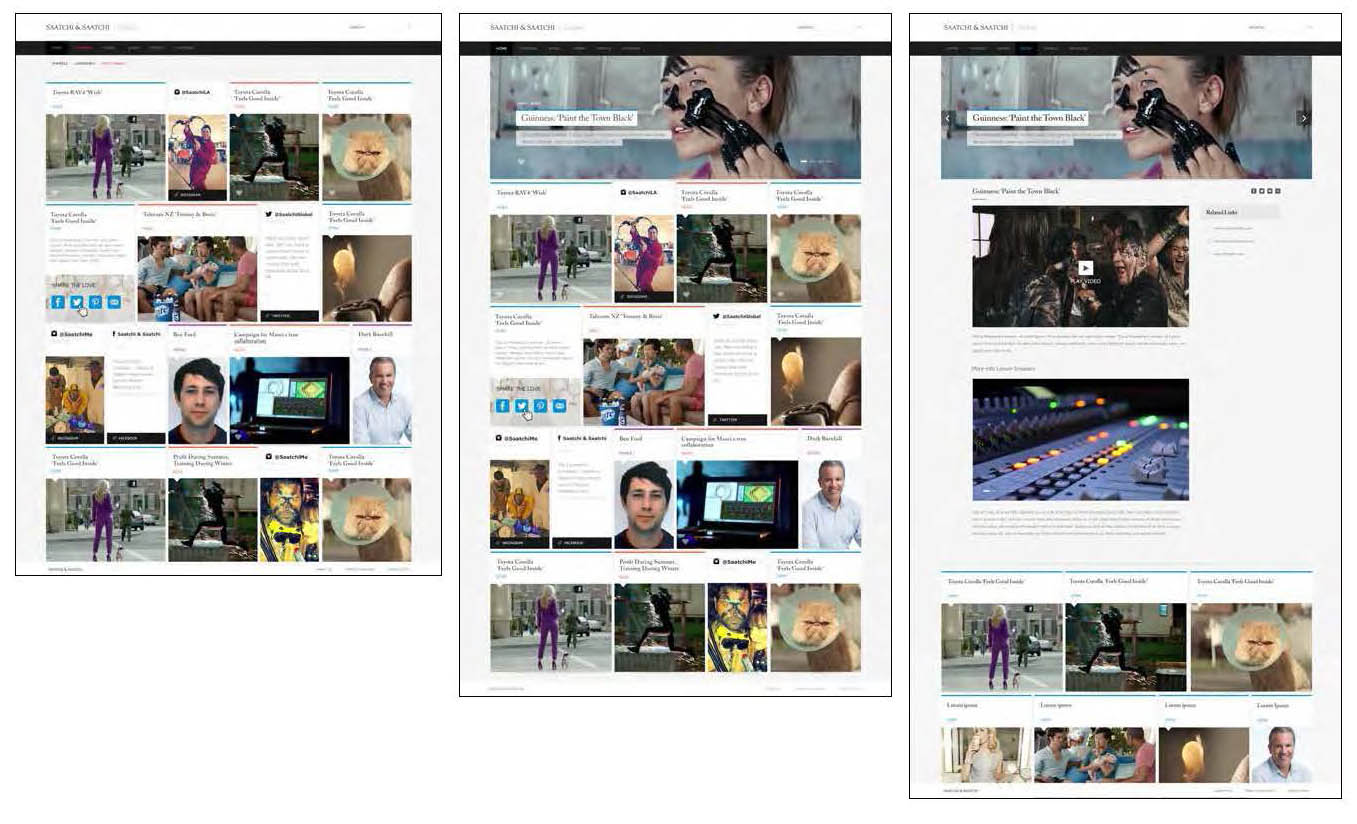
Task: Select active slide indicator on middle mockup's hero
Action: (x=804, y=161)
